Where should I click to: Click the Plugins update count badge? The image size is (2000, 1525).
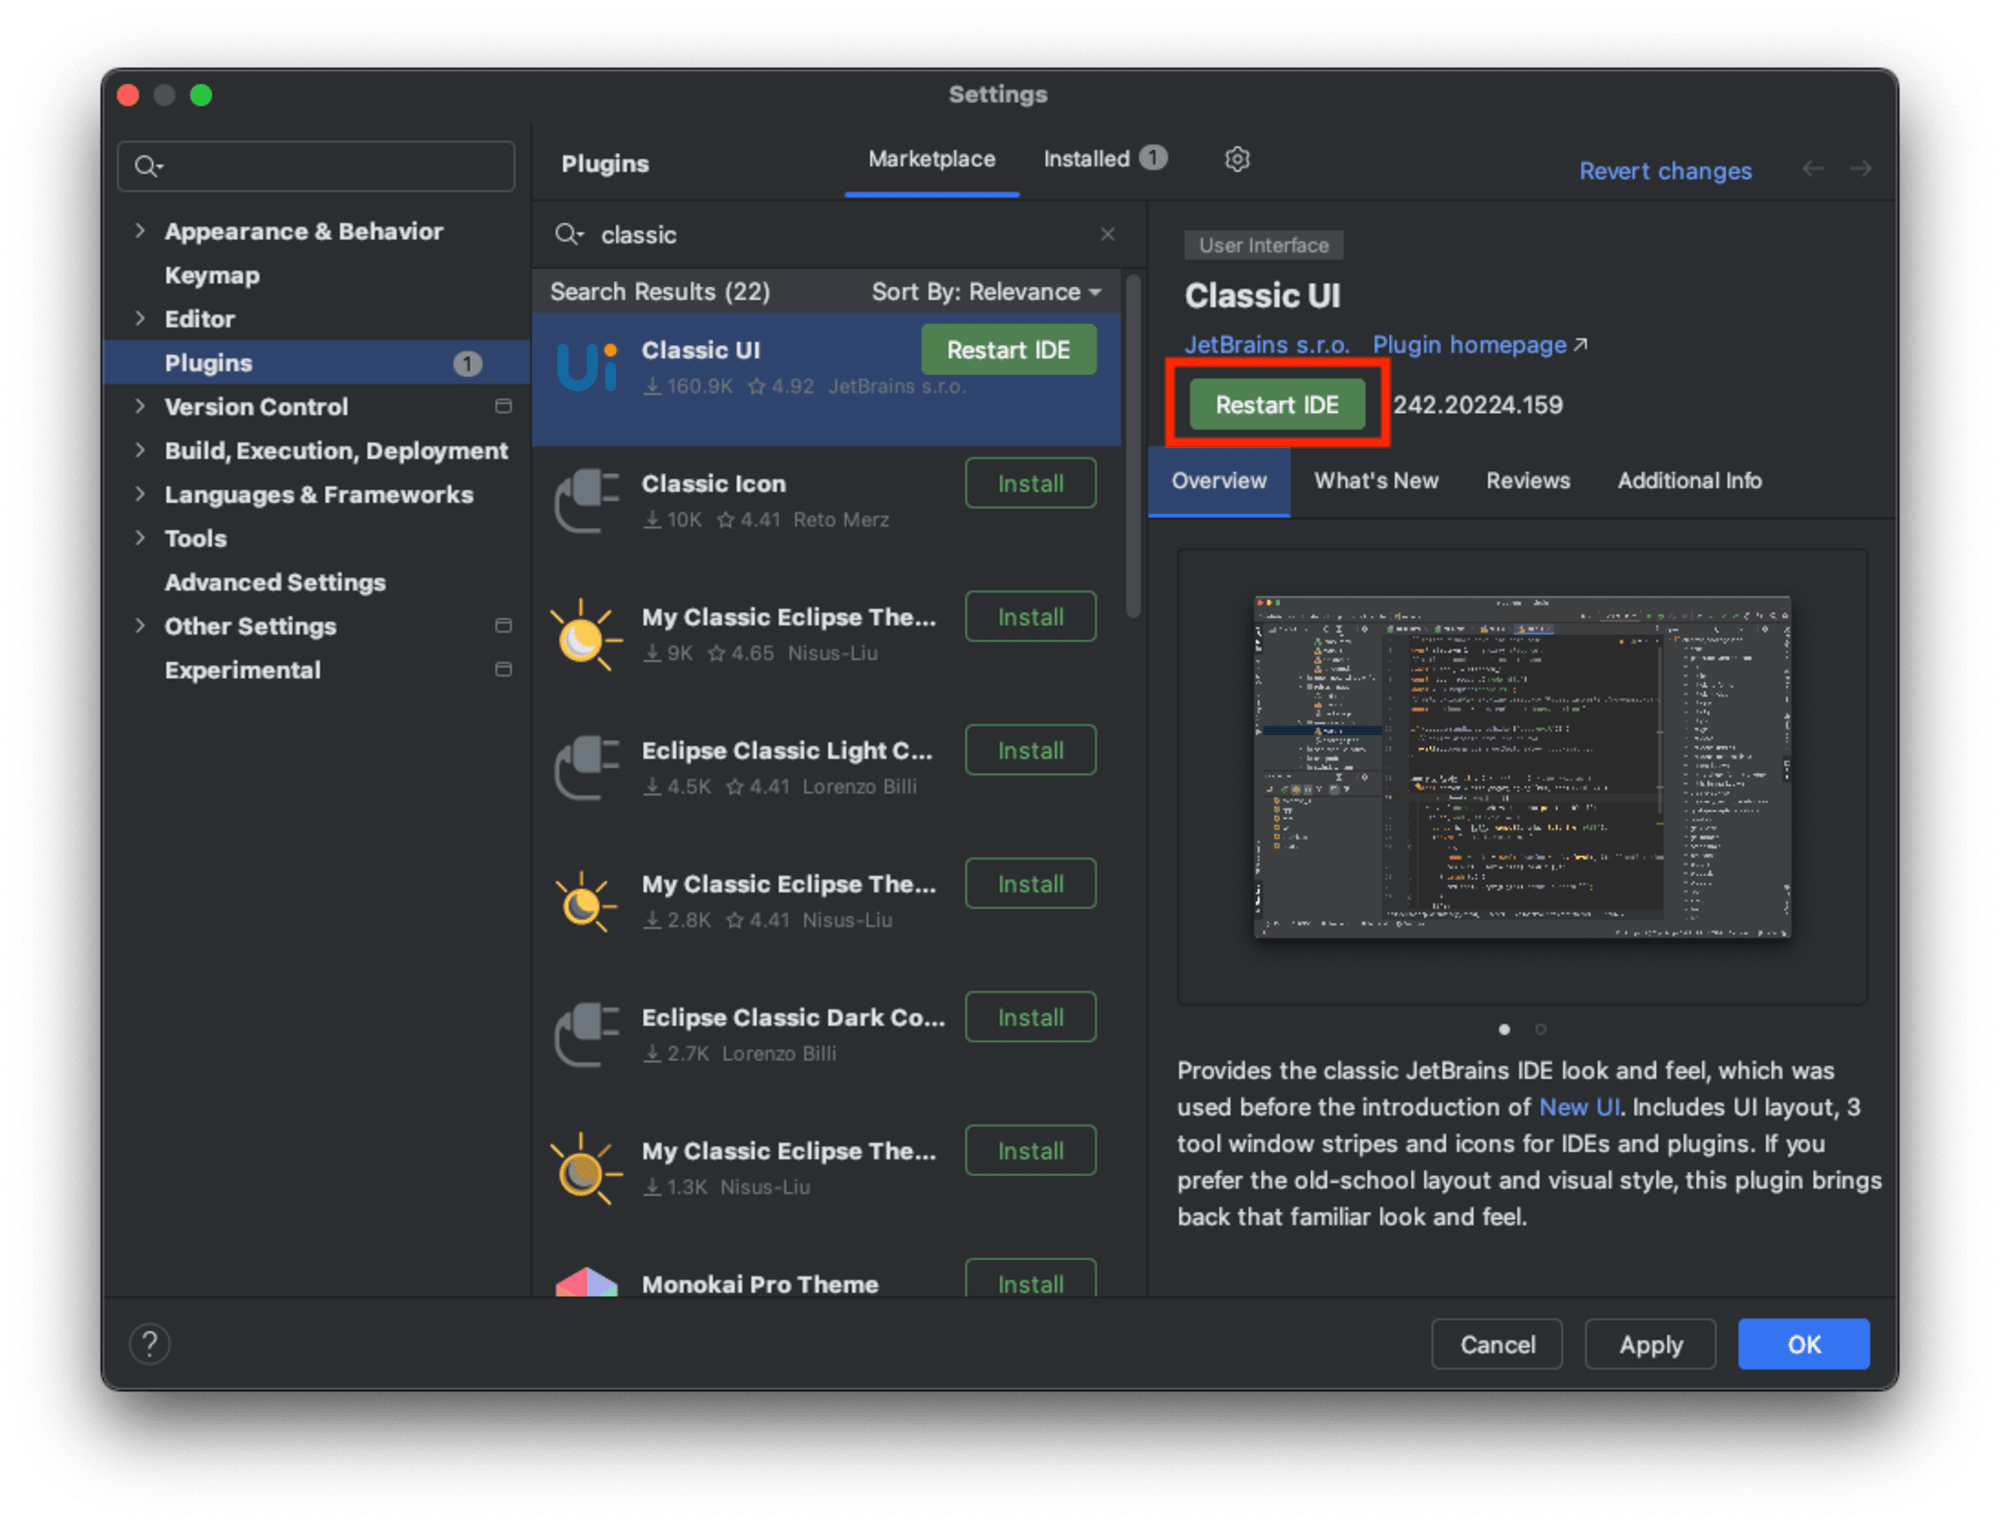467,363
